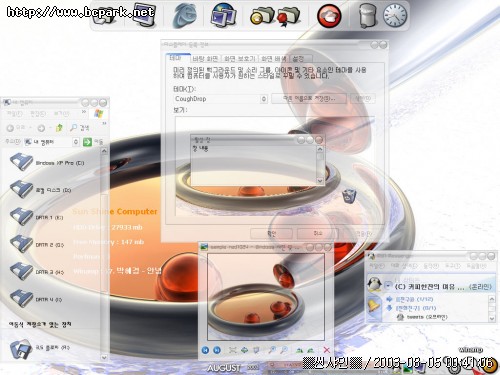500x375 pixels.
Task: Select DATA 3 (H:) drive
Action: [x=37, y=272]
